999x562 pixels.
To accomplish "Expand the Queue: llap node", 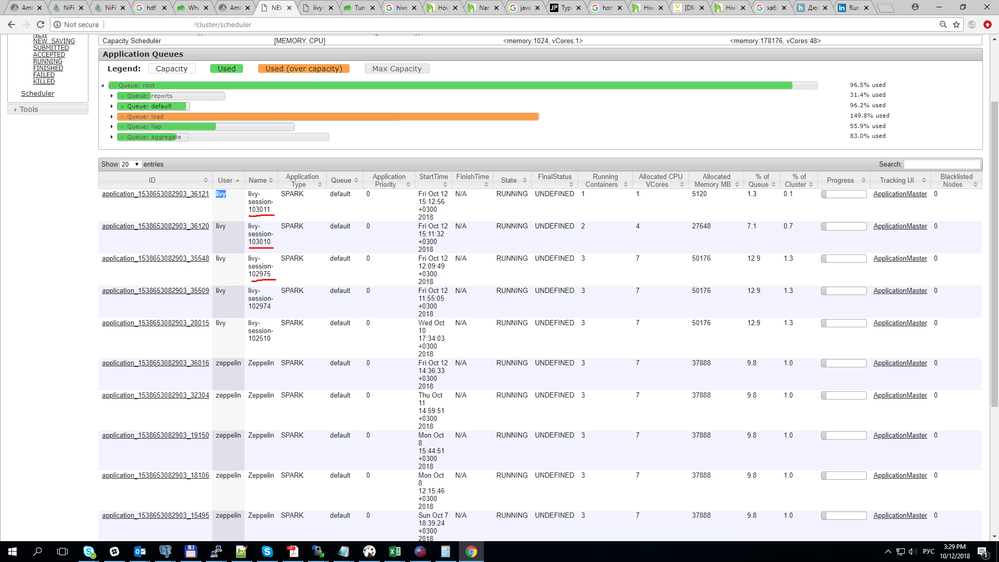I will point(111,127).
